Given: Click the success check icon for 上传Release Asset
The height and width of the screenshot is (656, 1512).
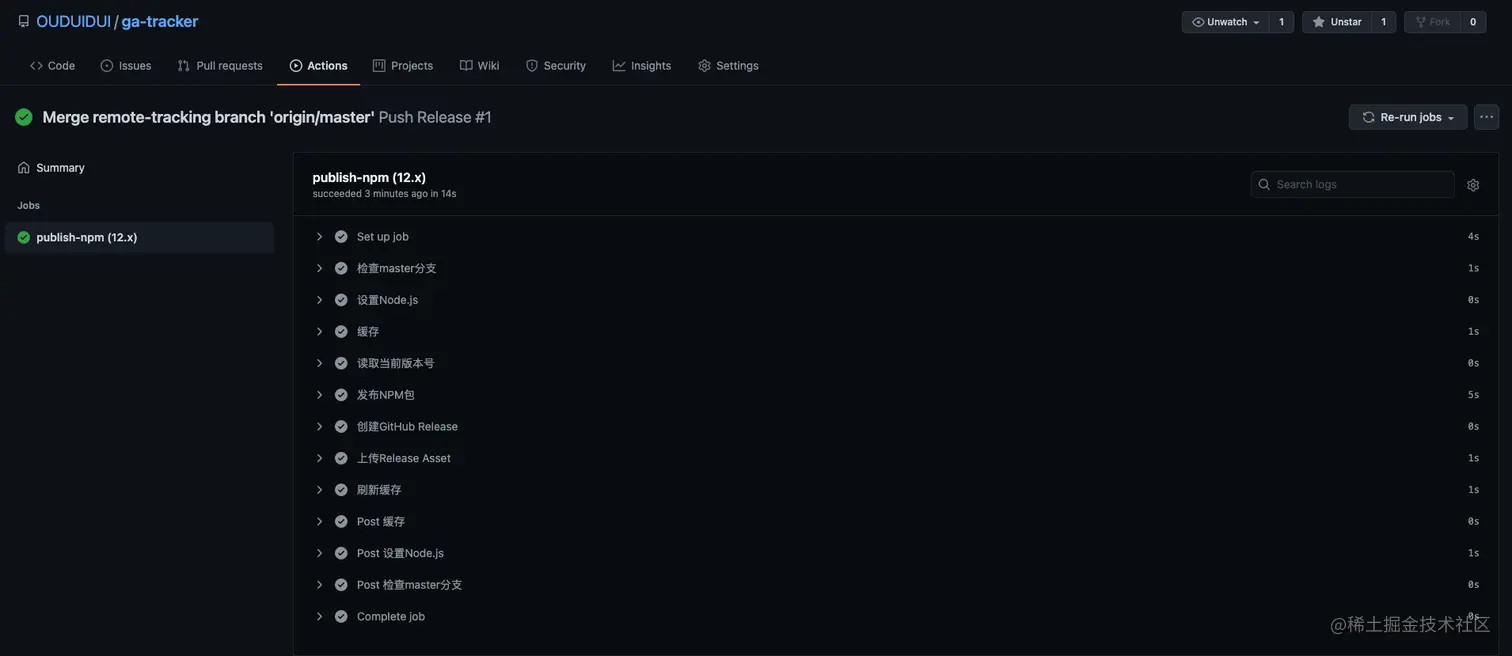Looking at the screenshot, I should (341, 458).
